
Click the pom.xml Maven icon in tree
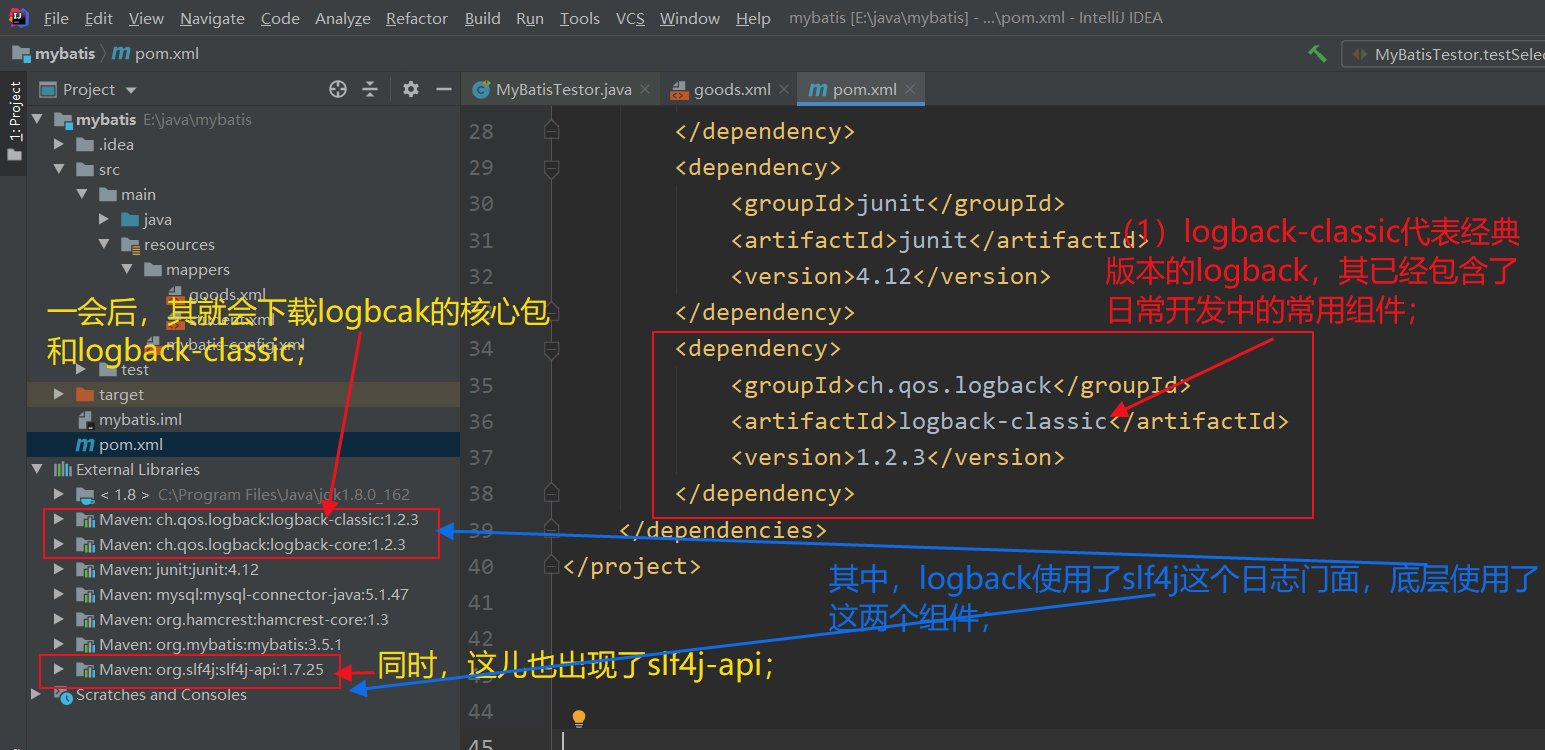[85, 445]
